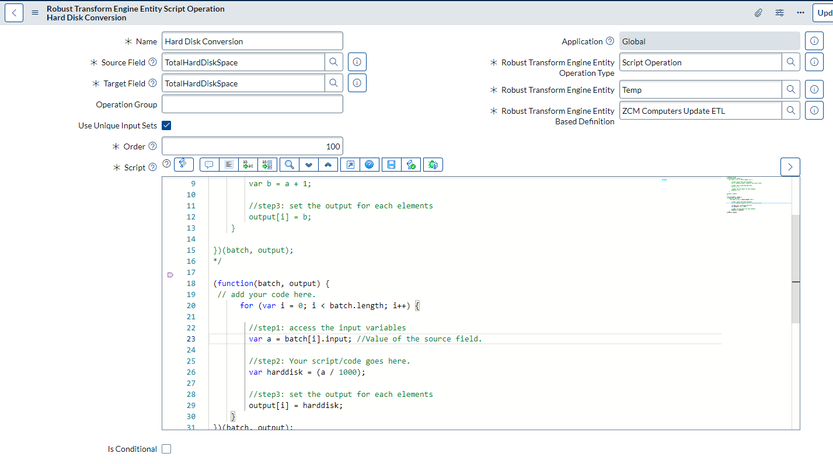This screenshot has width=833, height=464.
Task: Click the Operation Type input 'Script Operation'
Action: coord(701,62)
